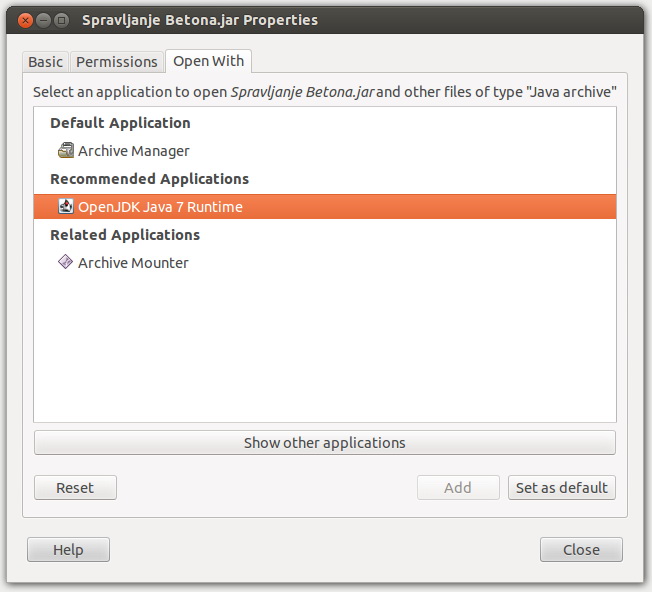Viewport: 652px width, 592px height.
Task: Click the Archive Mounter icon
Action: [x=66, y=263]
